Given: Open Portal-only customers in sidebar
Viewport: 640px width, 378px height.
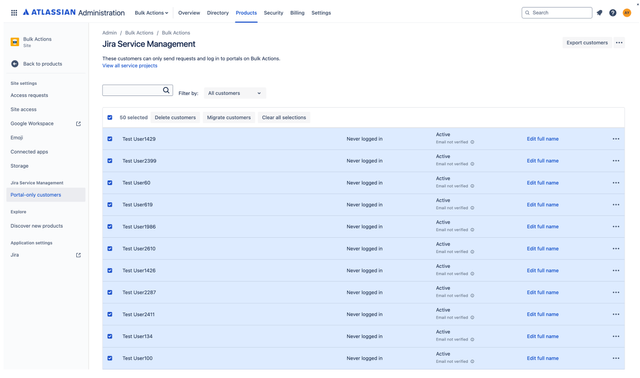Looking at the screenshot, I should click(x=46, y=195).
